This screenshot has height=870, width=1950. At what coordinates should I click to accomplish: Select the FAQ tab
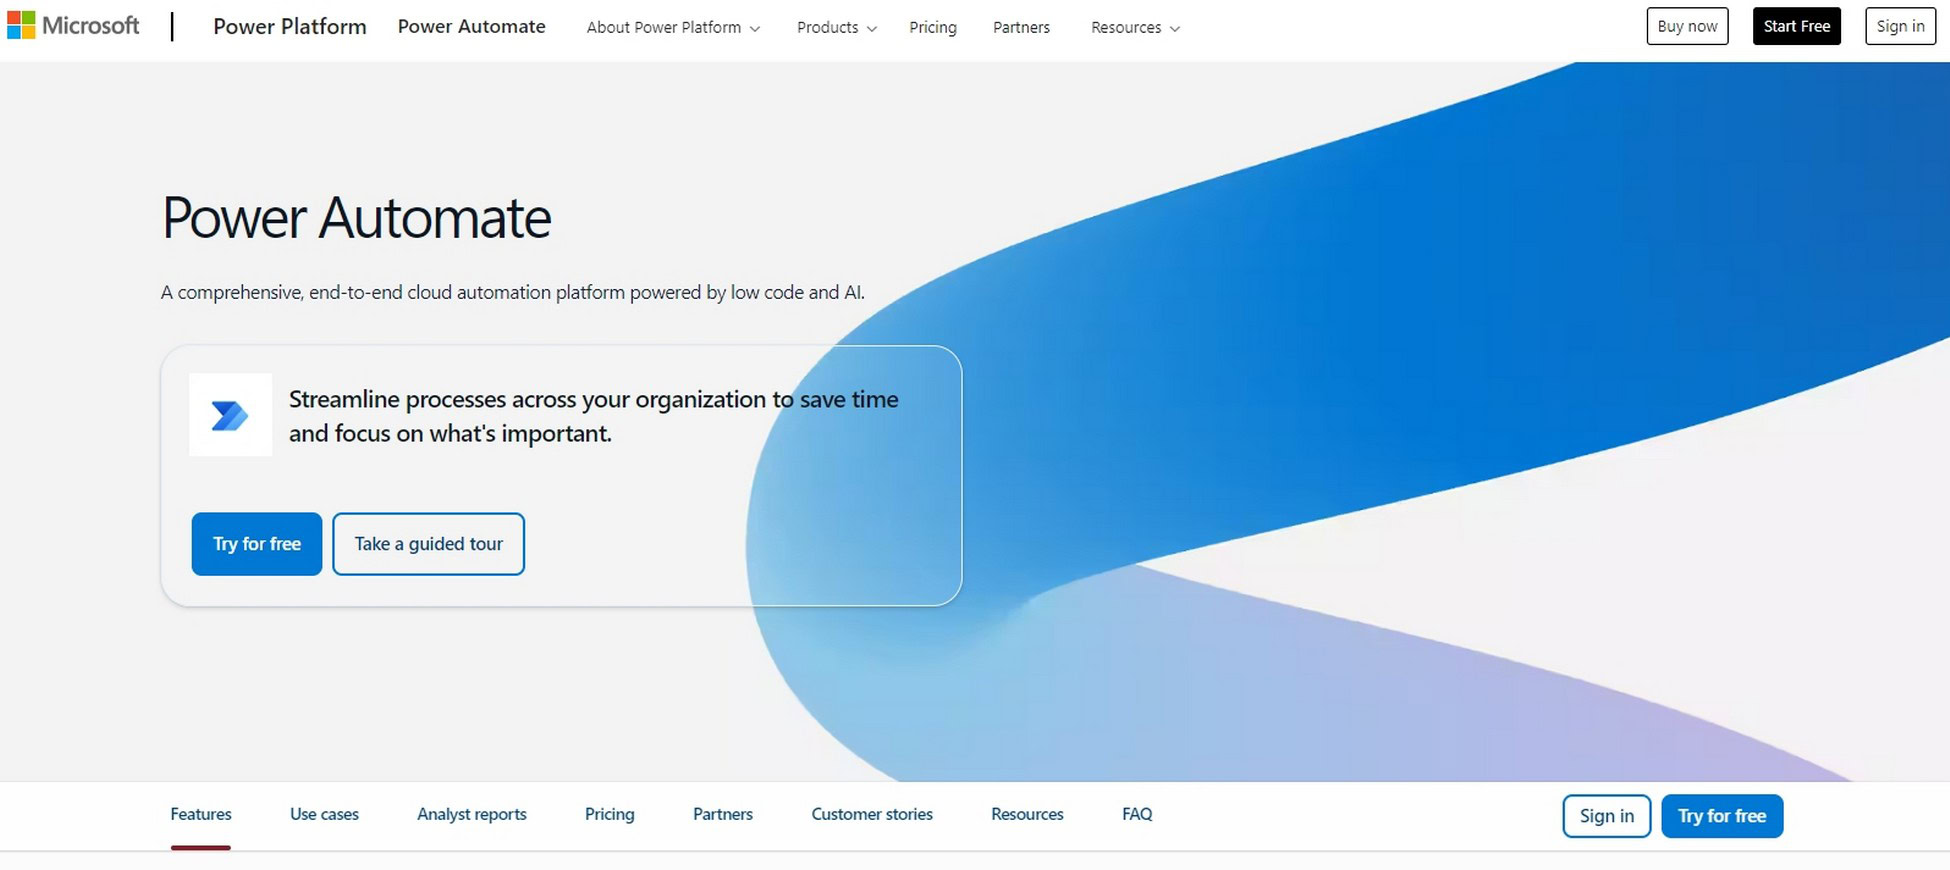point(1137,814)
